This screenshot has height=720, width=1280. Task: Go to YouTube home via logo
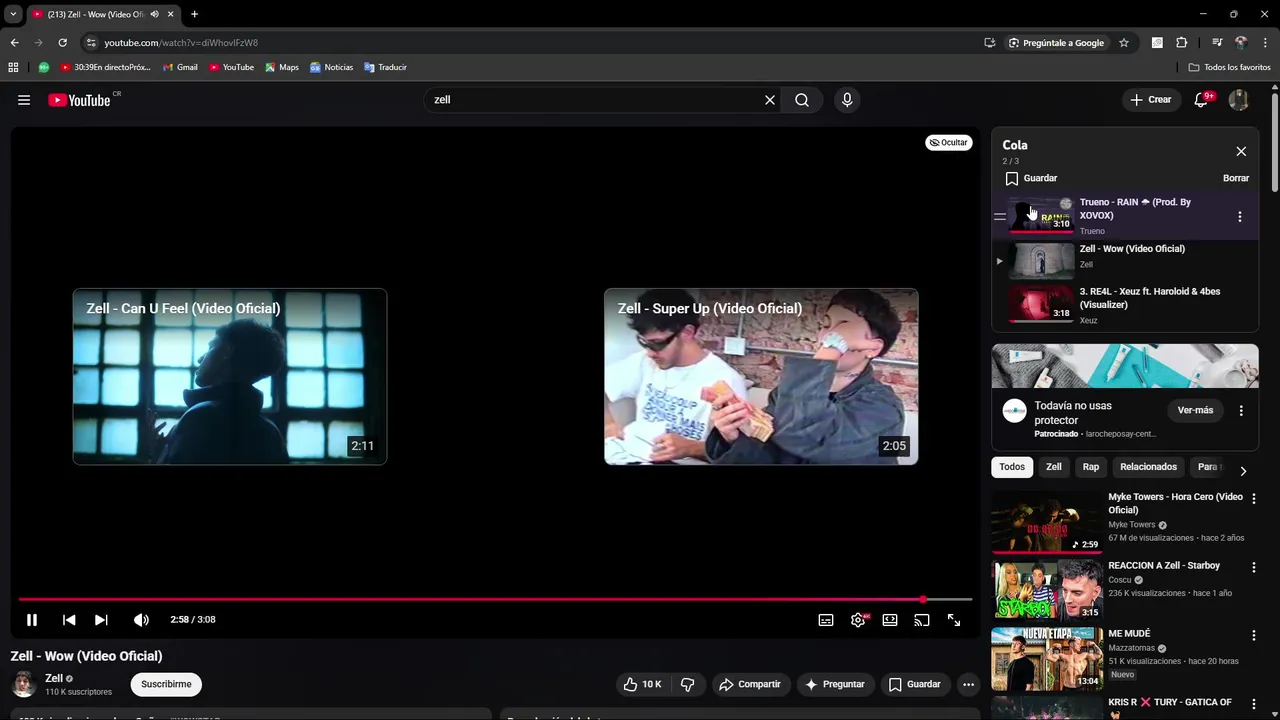pos(79,100)
